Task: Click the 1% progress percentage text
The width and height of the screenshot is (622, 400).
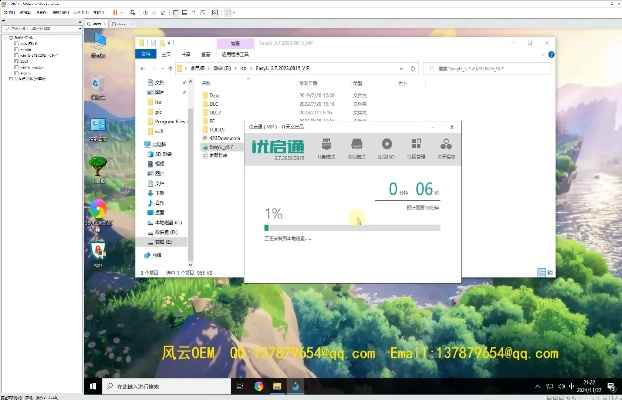Action: [273, 214]
